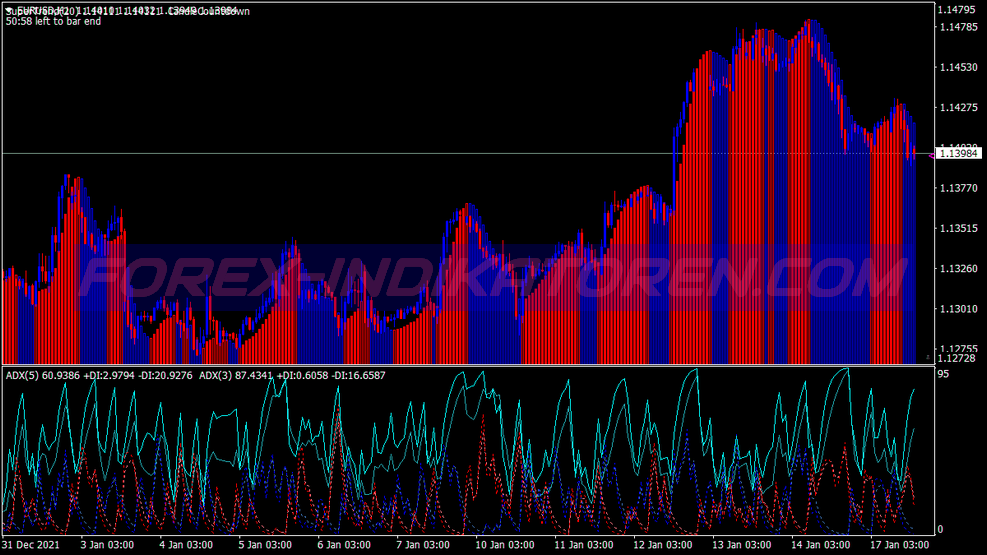Screen dimensions: 987x555
Task: Click the 1.12755 price level on scale
Action: coord(956,347)
